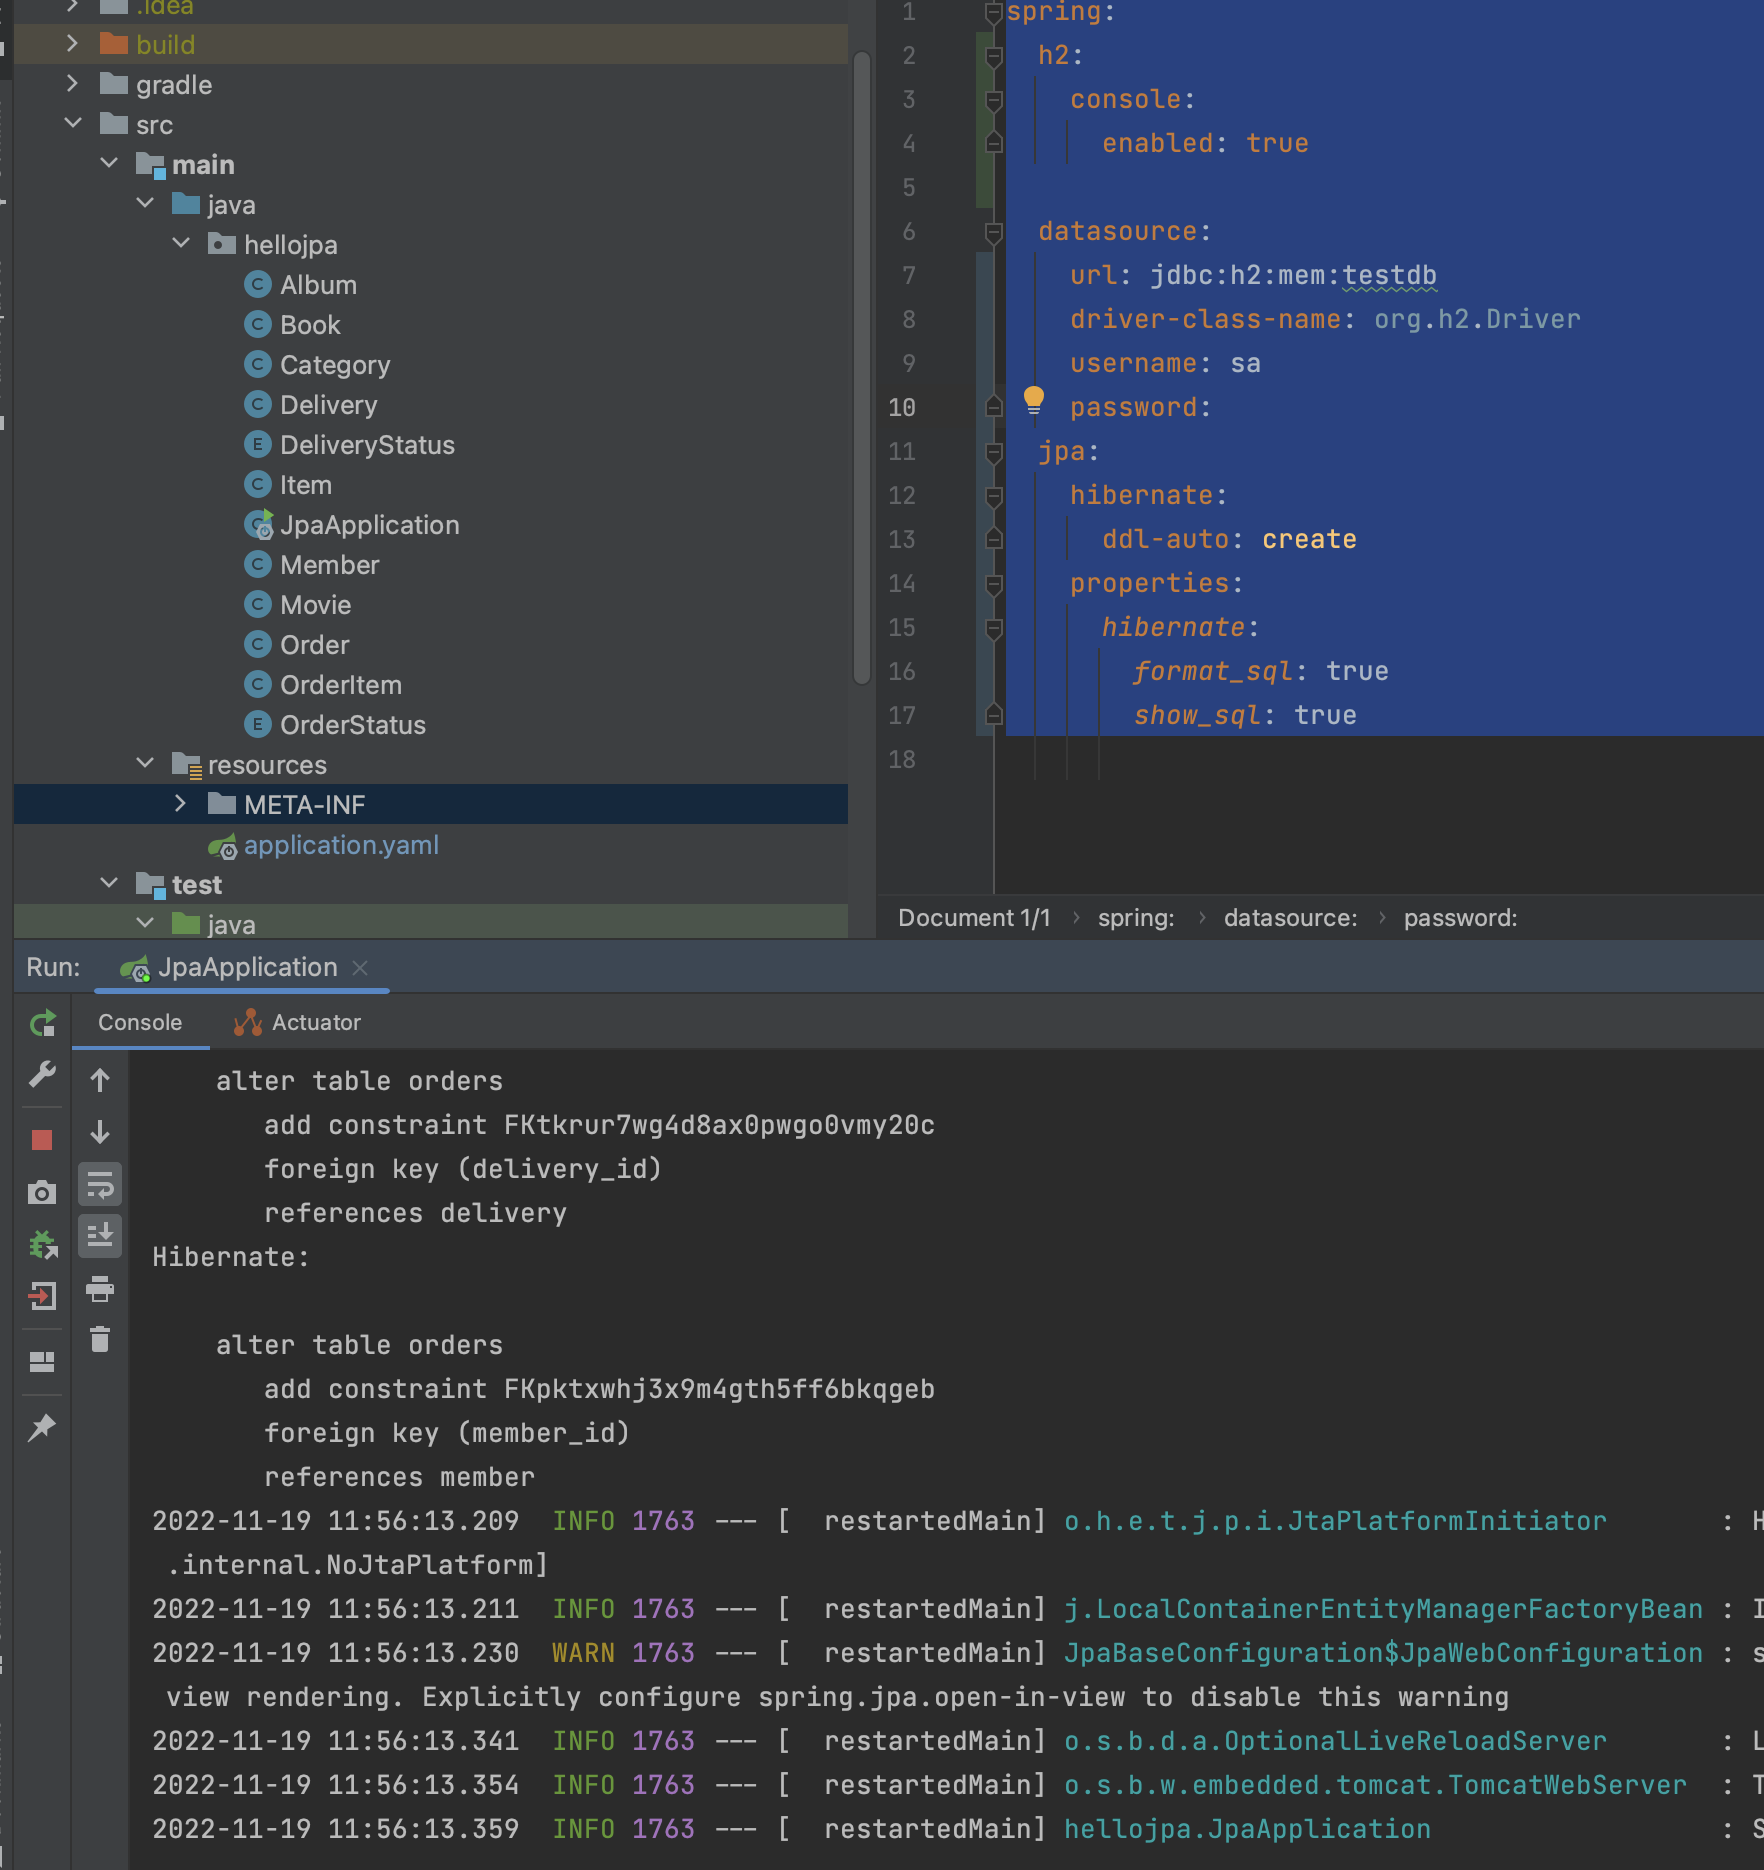The height and width of the screenshot is (1870, 1764).
Task: Collapse the main folder
Action: tap(109, 164)
